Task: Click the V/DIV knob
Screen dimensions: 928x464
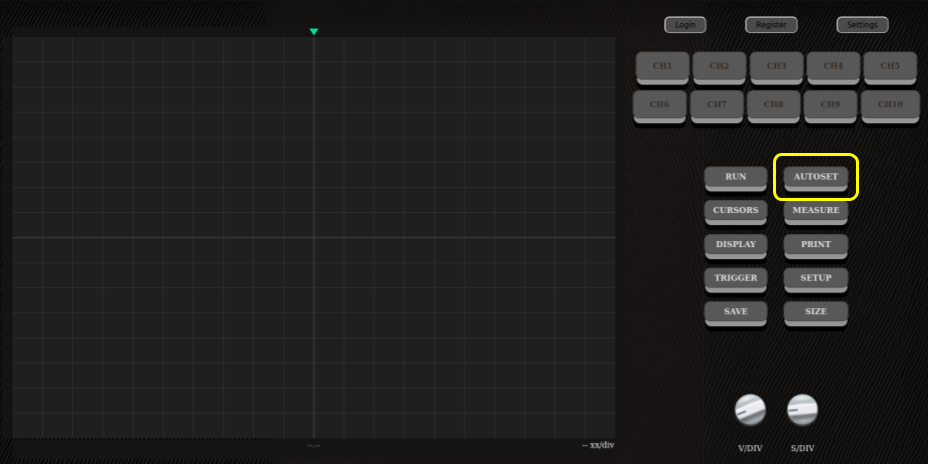Action: [750, 410]
